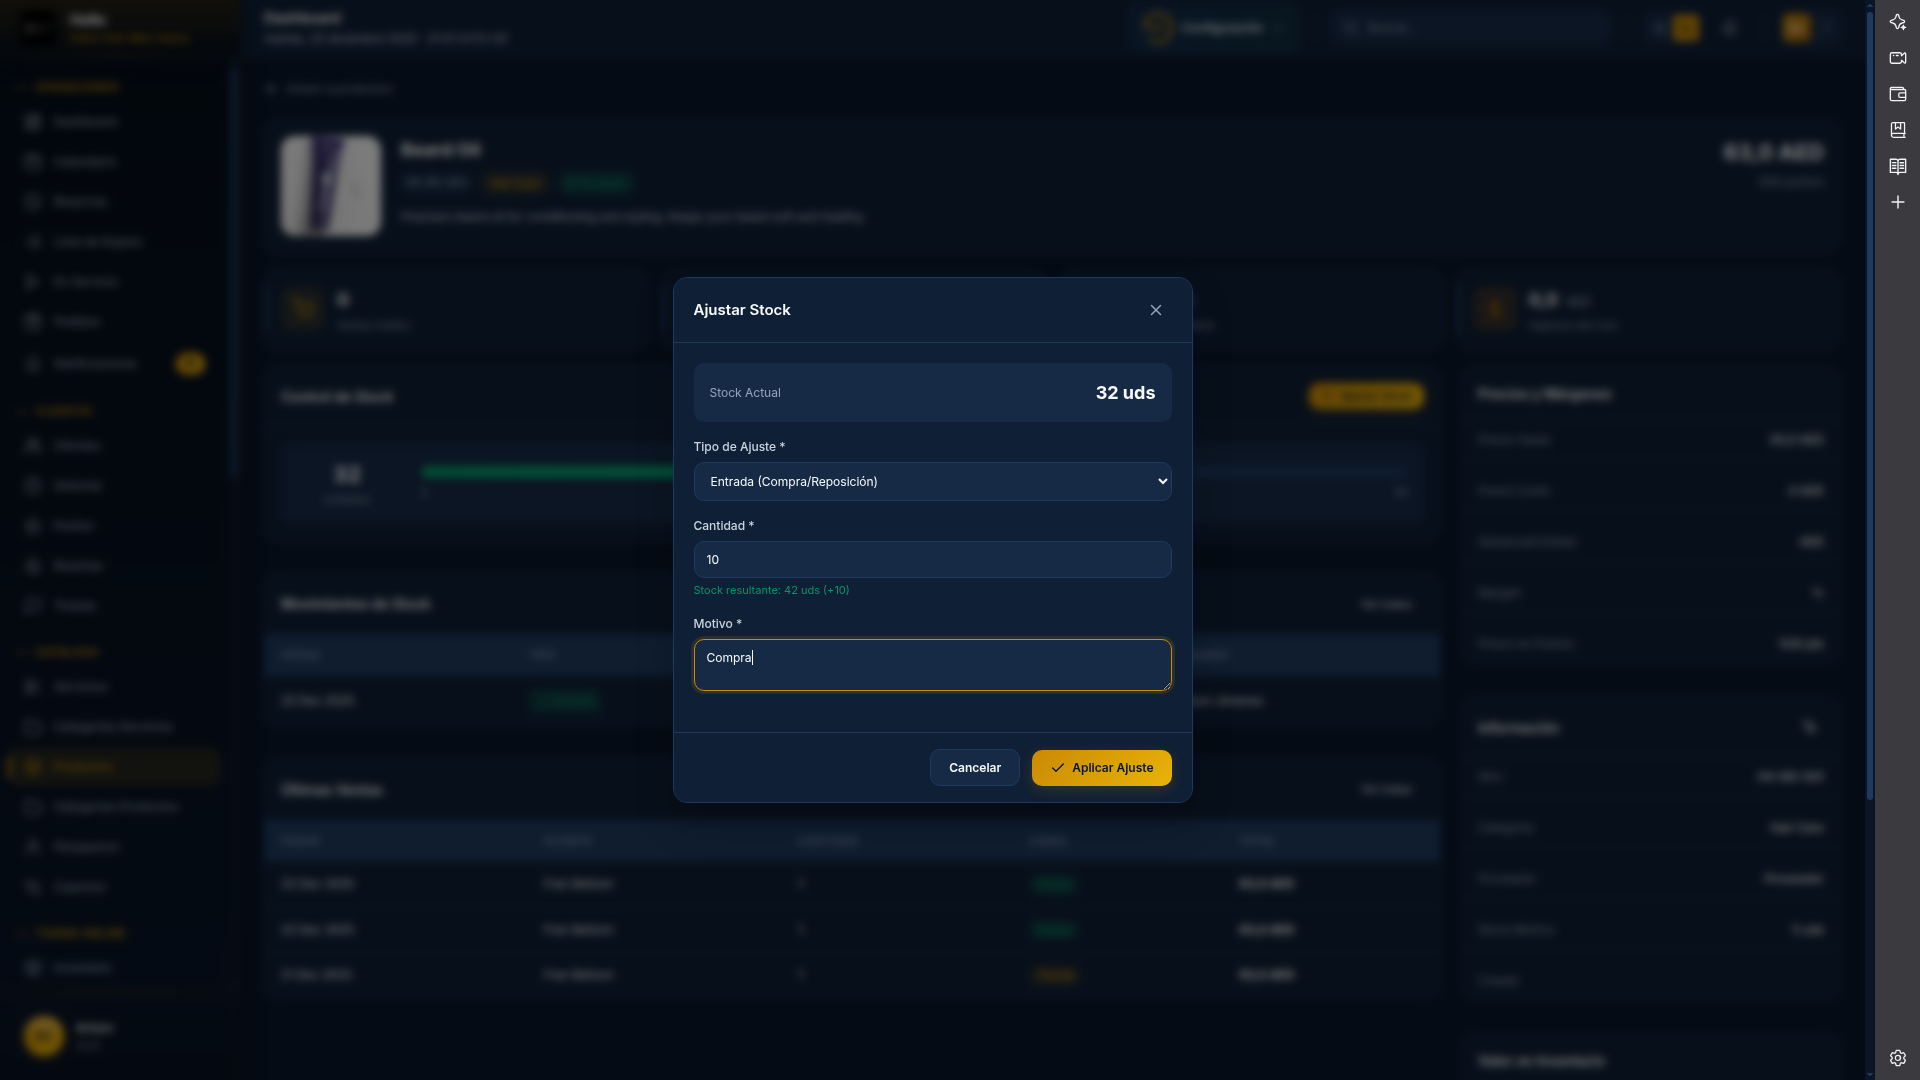The image size is (1920, 1080).
Task: Open the Tipo de Ajuste dropdown
Action: click(x=931, y=481)
